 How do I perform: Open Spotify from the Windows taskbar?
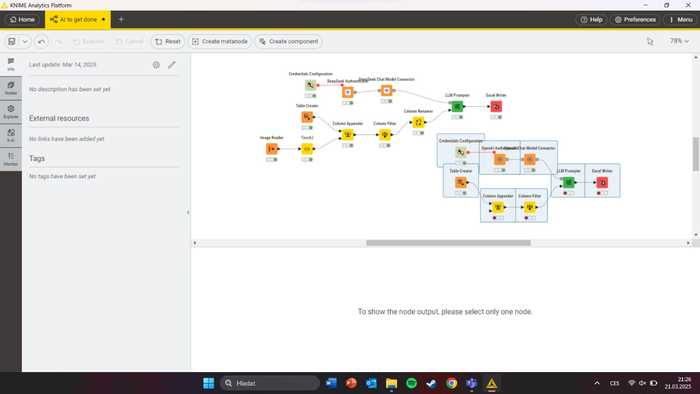click(411, 383)
